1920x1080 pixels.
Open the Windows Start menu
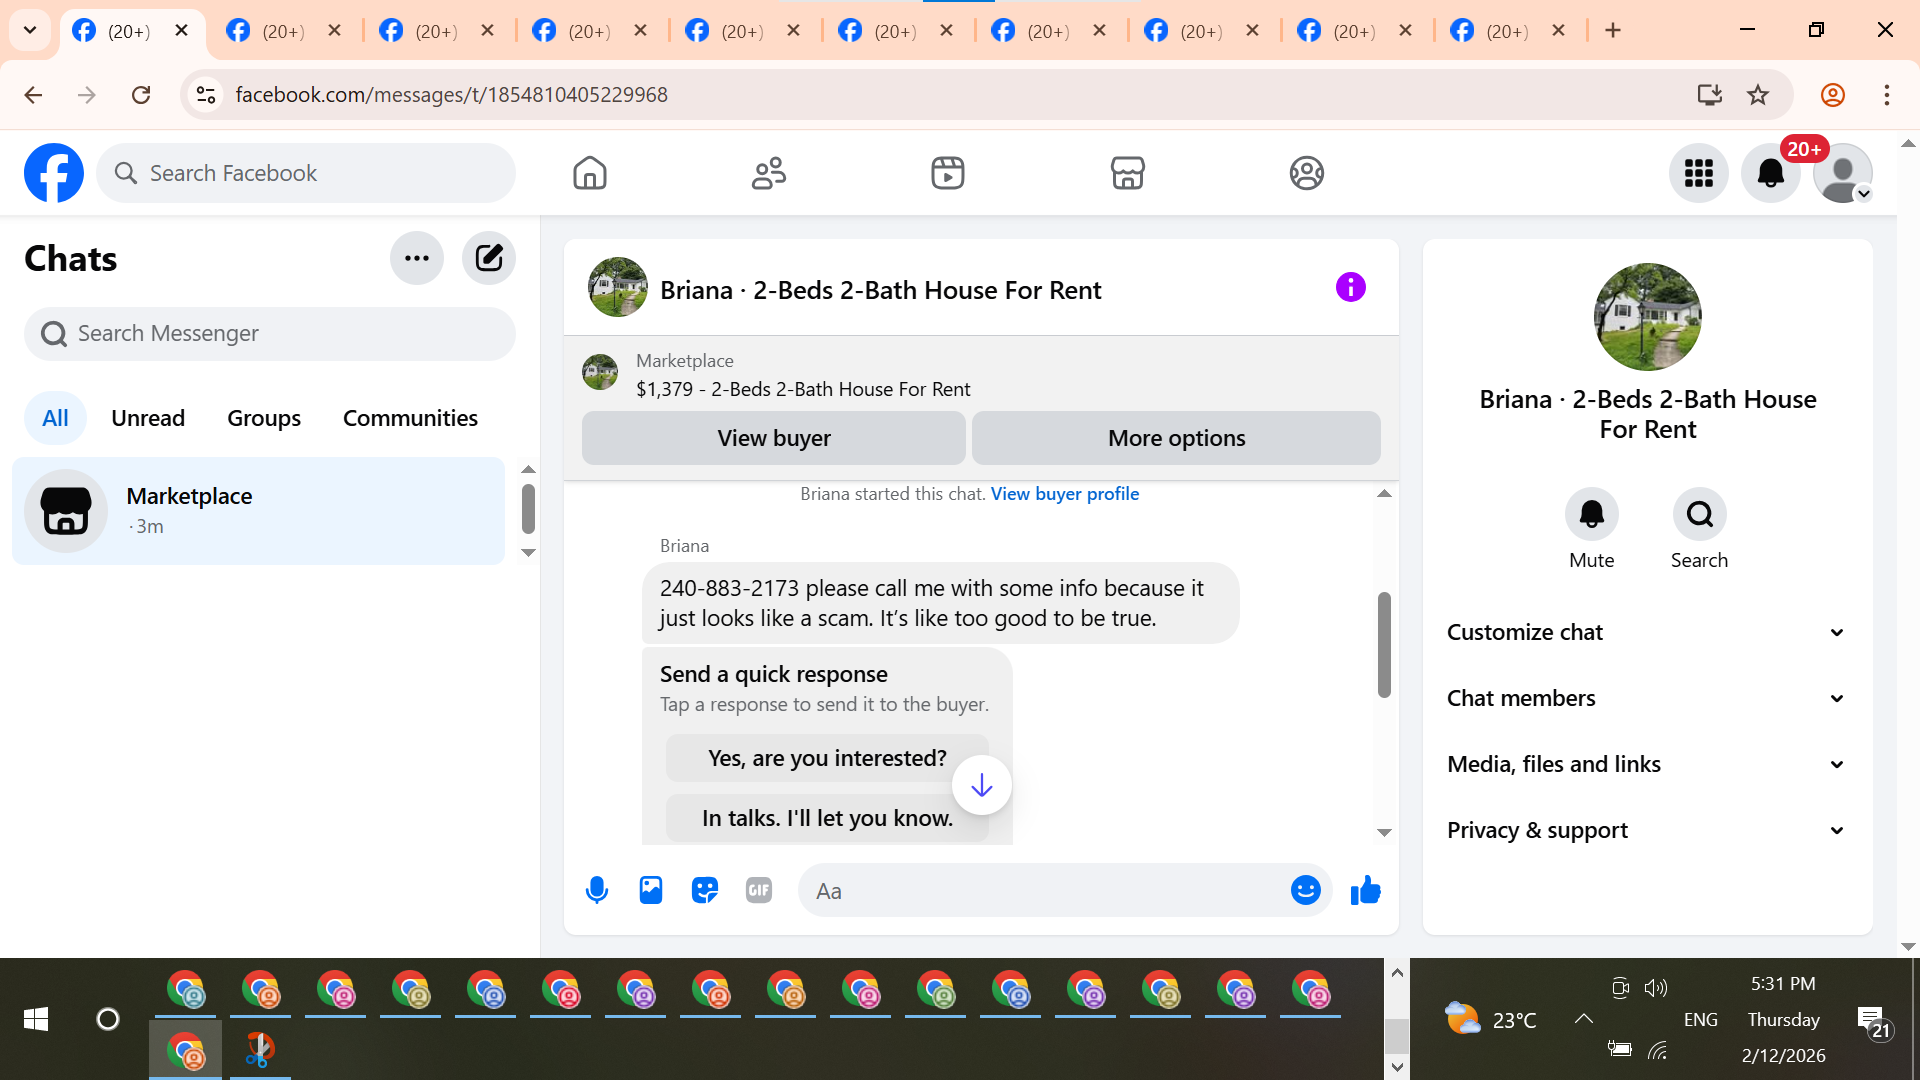(36, 1019)
